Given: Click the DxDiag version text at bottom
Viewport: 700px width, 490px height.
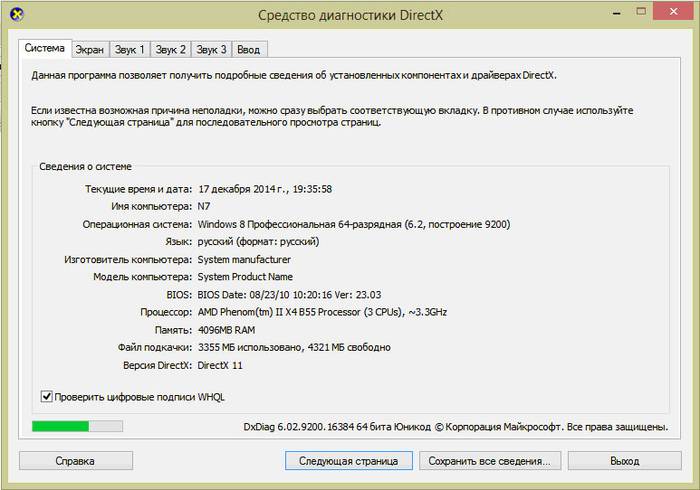Looking at the screenshot, I should (x=455, y=427).
